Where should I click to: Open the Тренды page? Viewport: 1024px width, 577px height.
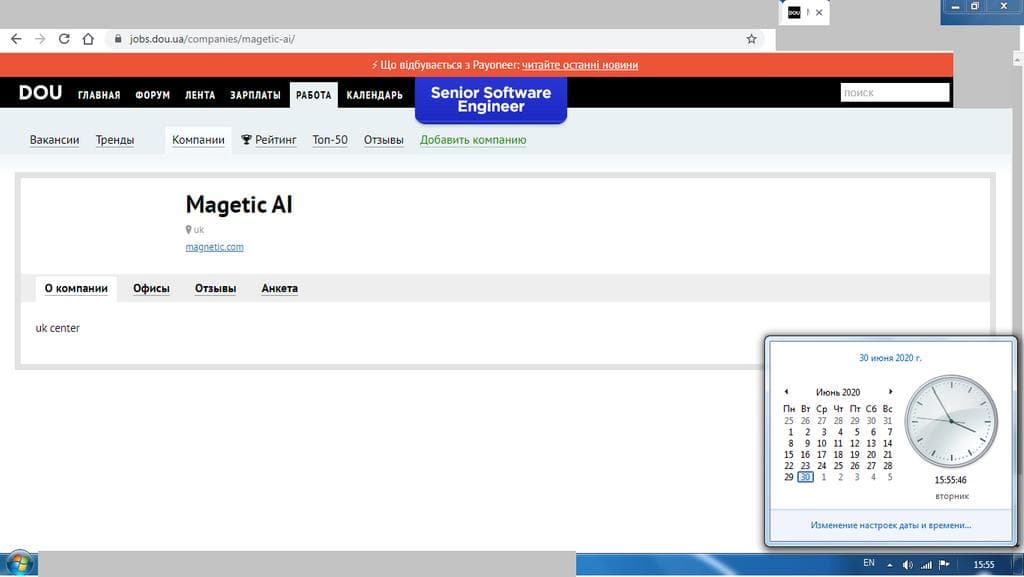point(115,140)
